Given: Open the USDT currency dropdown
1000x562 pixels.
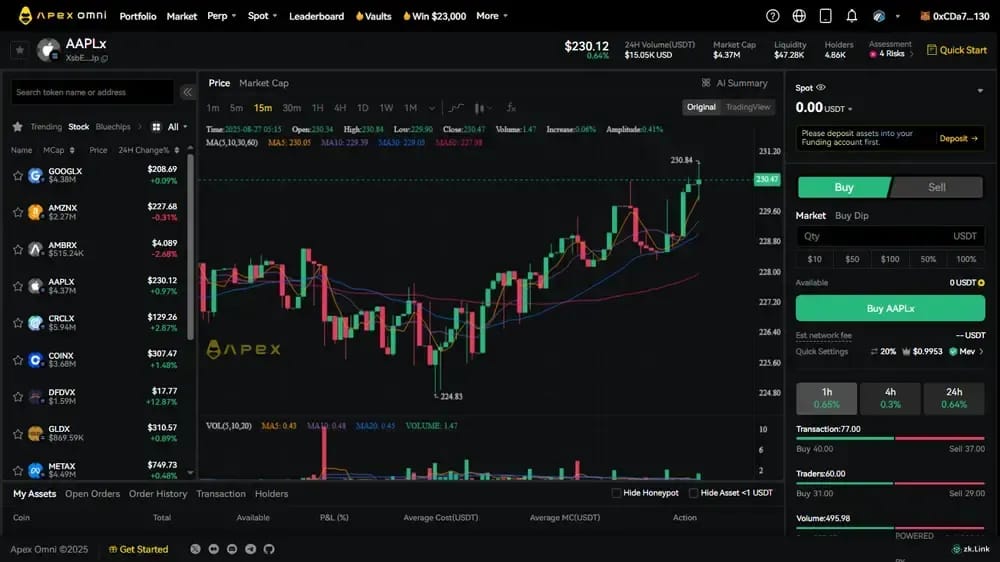Looking at the screenshot, I should tap(838, 109).
